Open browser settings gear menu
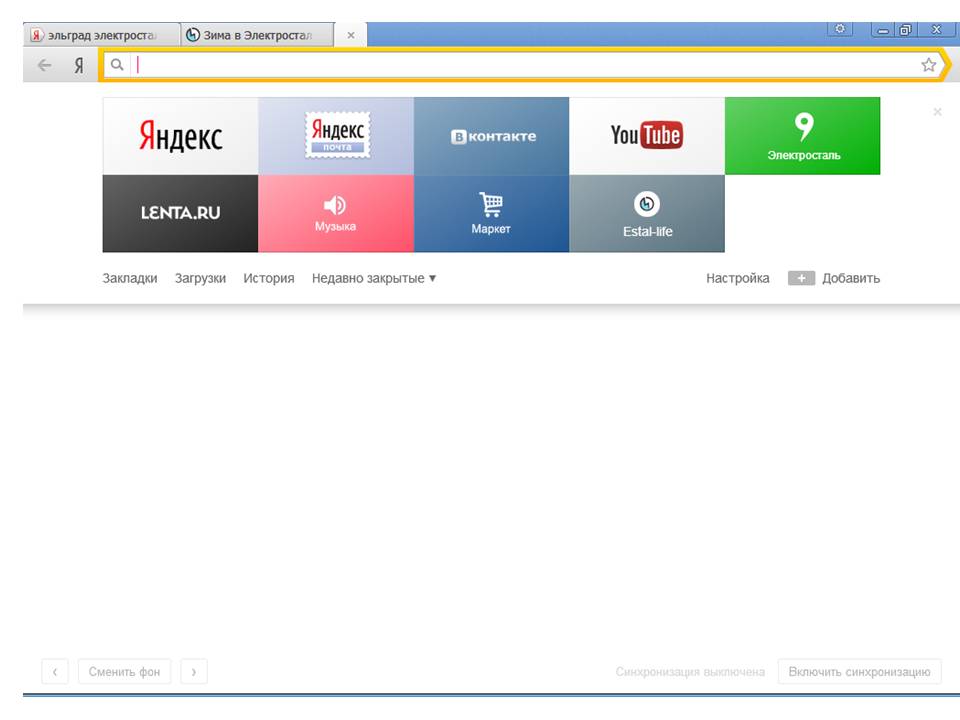 tap(840, 29)
